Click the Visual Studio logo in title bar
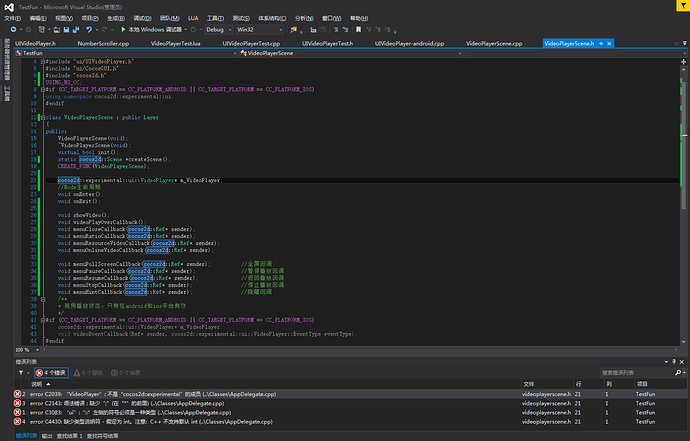The width and height of the screenshot is (690, 441). click(x=8, y=6)
